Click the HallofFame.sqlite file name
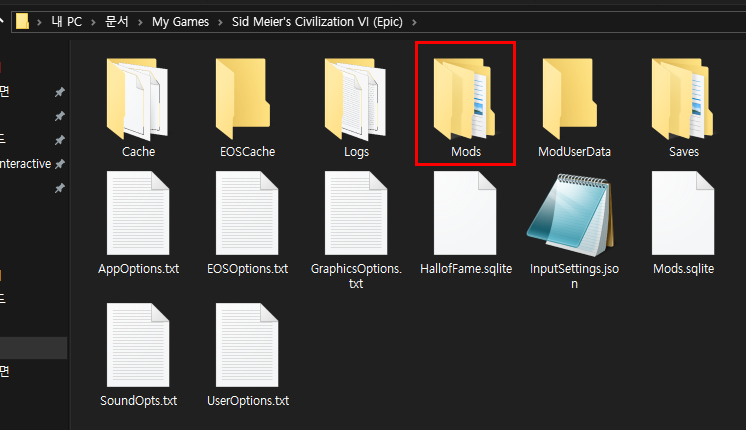The image size is (746, 430). [x=466, y=269]
